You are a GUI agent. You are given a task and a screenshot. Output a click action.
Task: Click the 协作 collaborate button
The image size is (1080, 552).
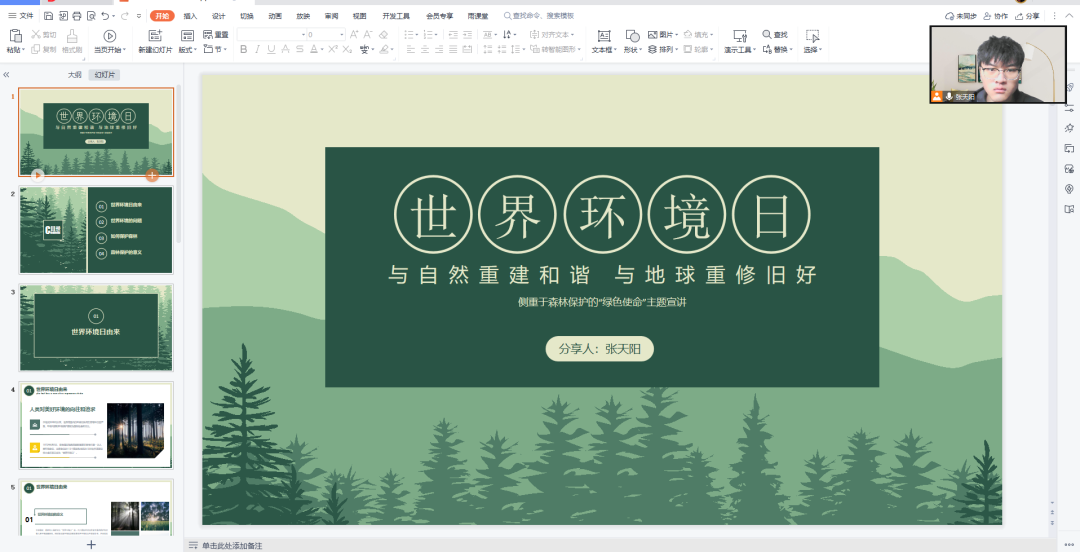point(995,16)
